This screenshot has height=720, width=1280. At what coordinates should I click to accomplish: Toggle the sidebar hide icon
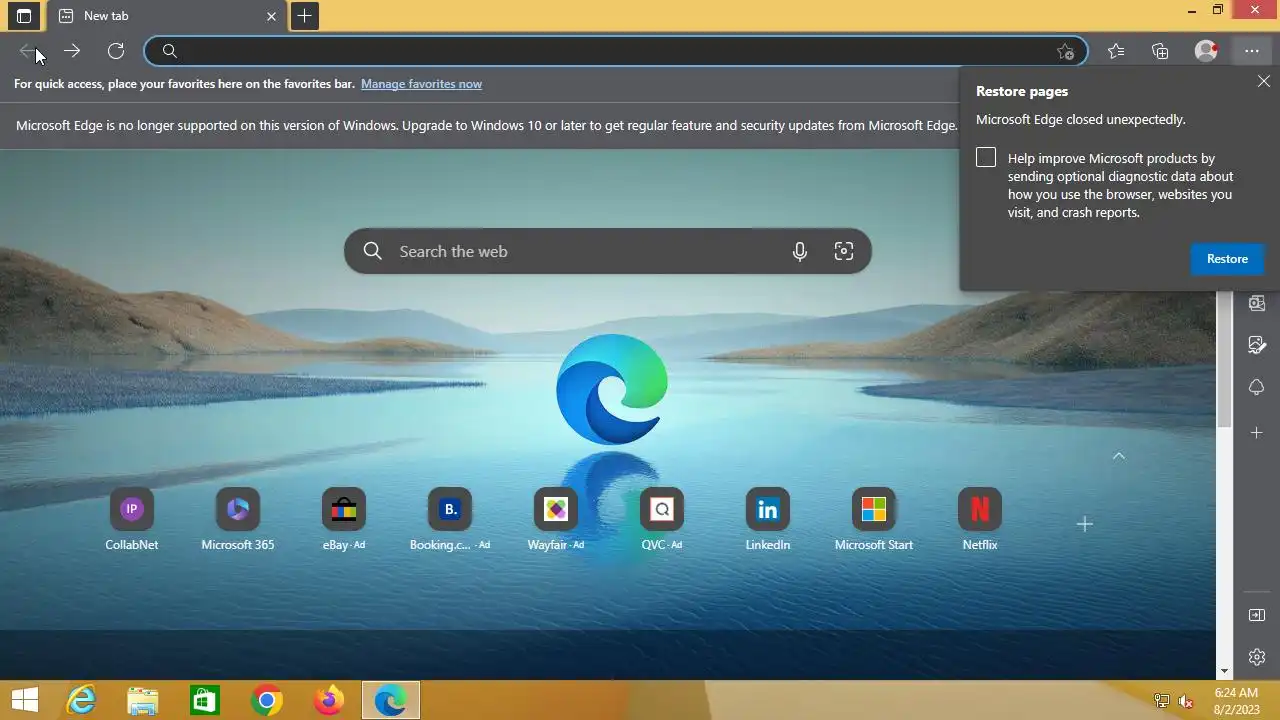coord(1257,615)
